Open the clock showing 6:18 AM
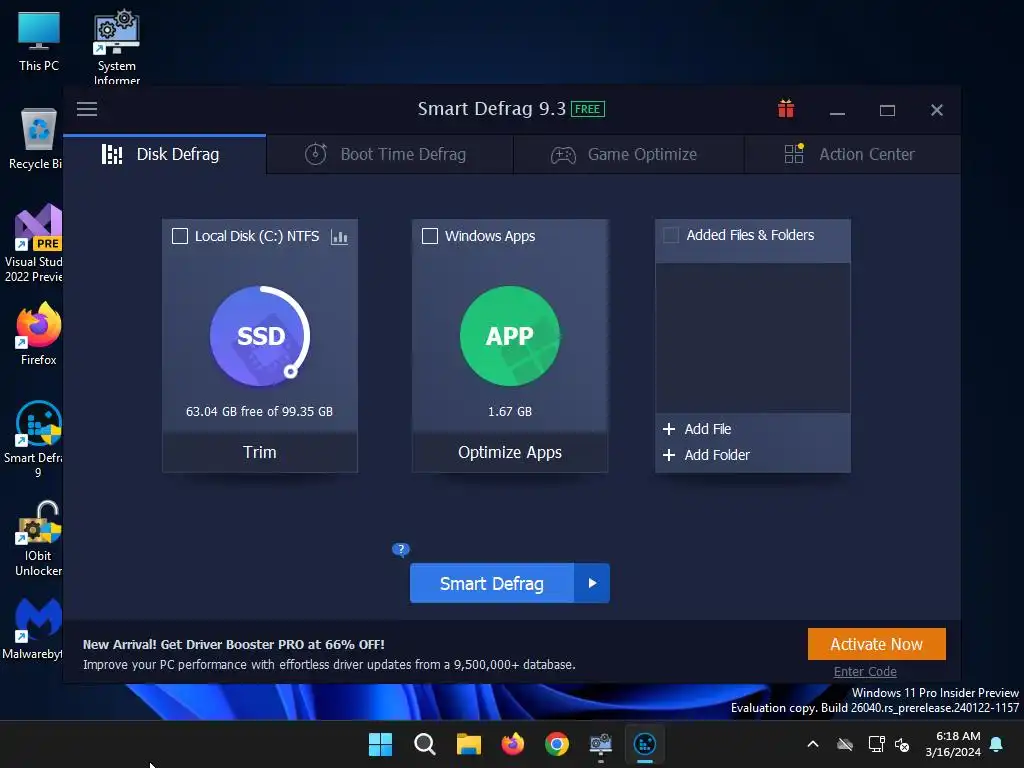Image resolution: width=1024 pixels, height=768 pixels. pos(953,744)
